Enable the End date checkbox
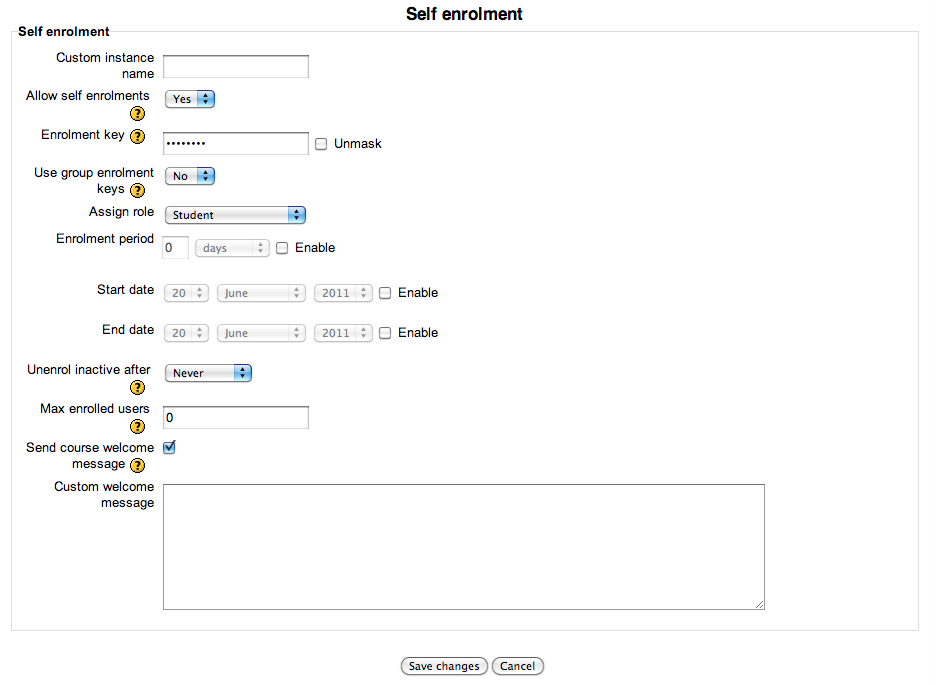The image size is (936, 686). pos(385,333)
